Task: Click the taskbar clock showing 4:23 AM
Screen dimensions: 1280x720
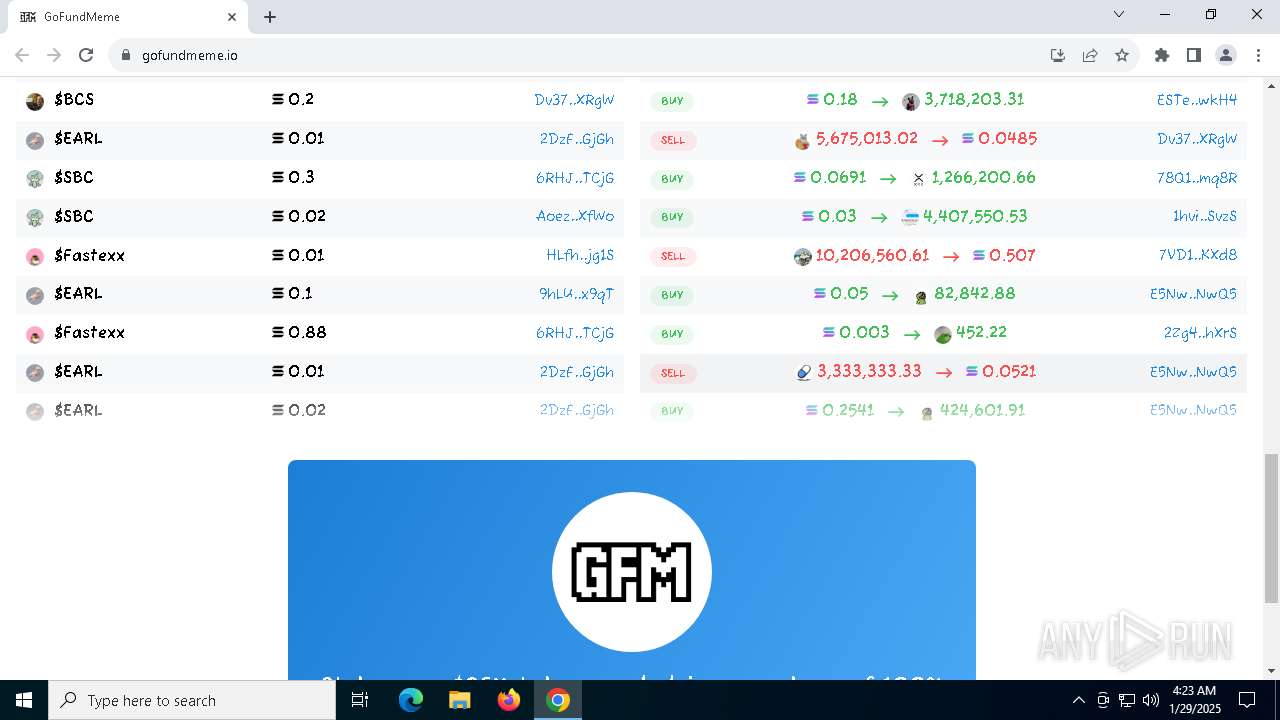Action: pyautogui.click(x=1192, y=700)
